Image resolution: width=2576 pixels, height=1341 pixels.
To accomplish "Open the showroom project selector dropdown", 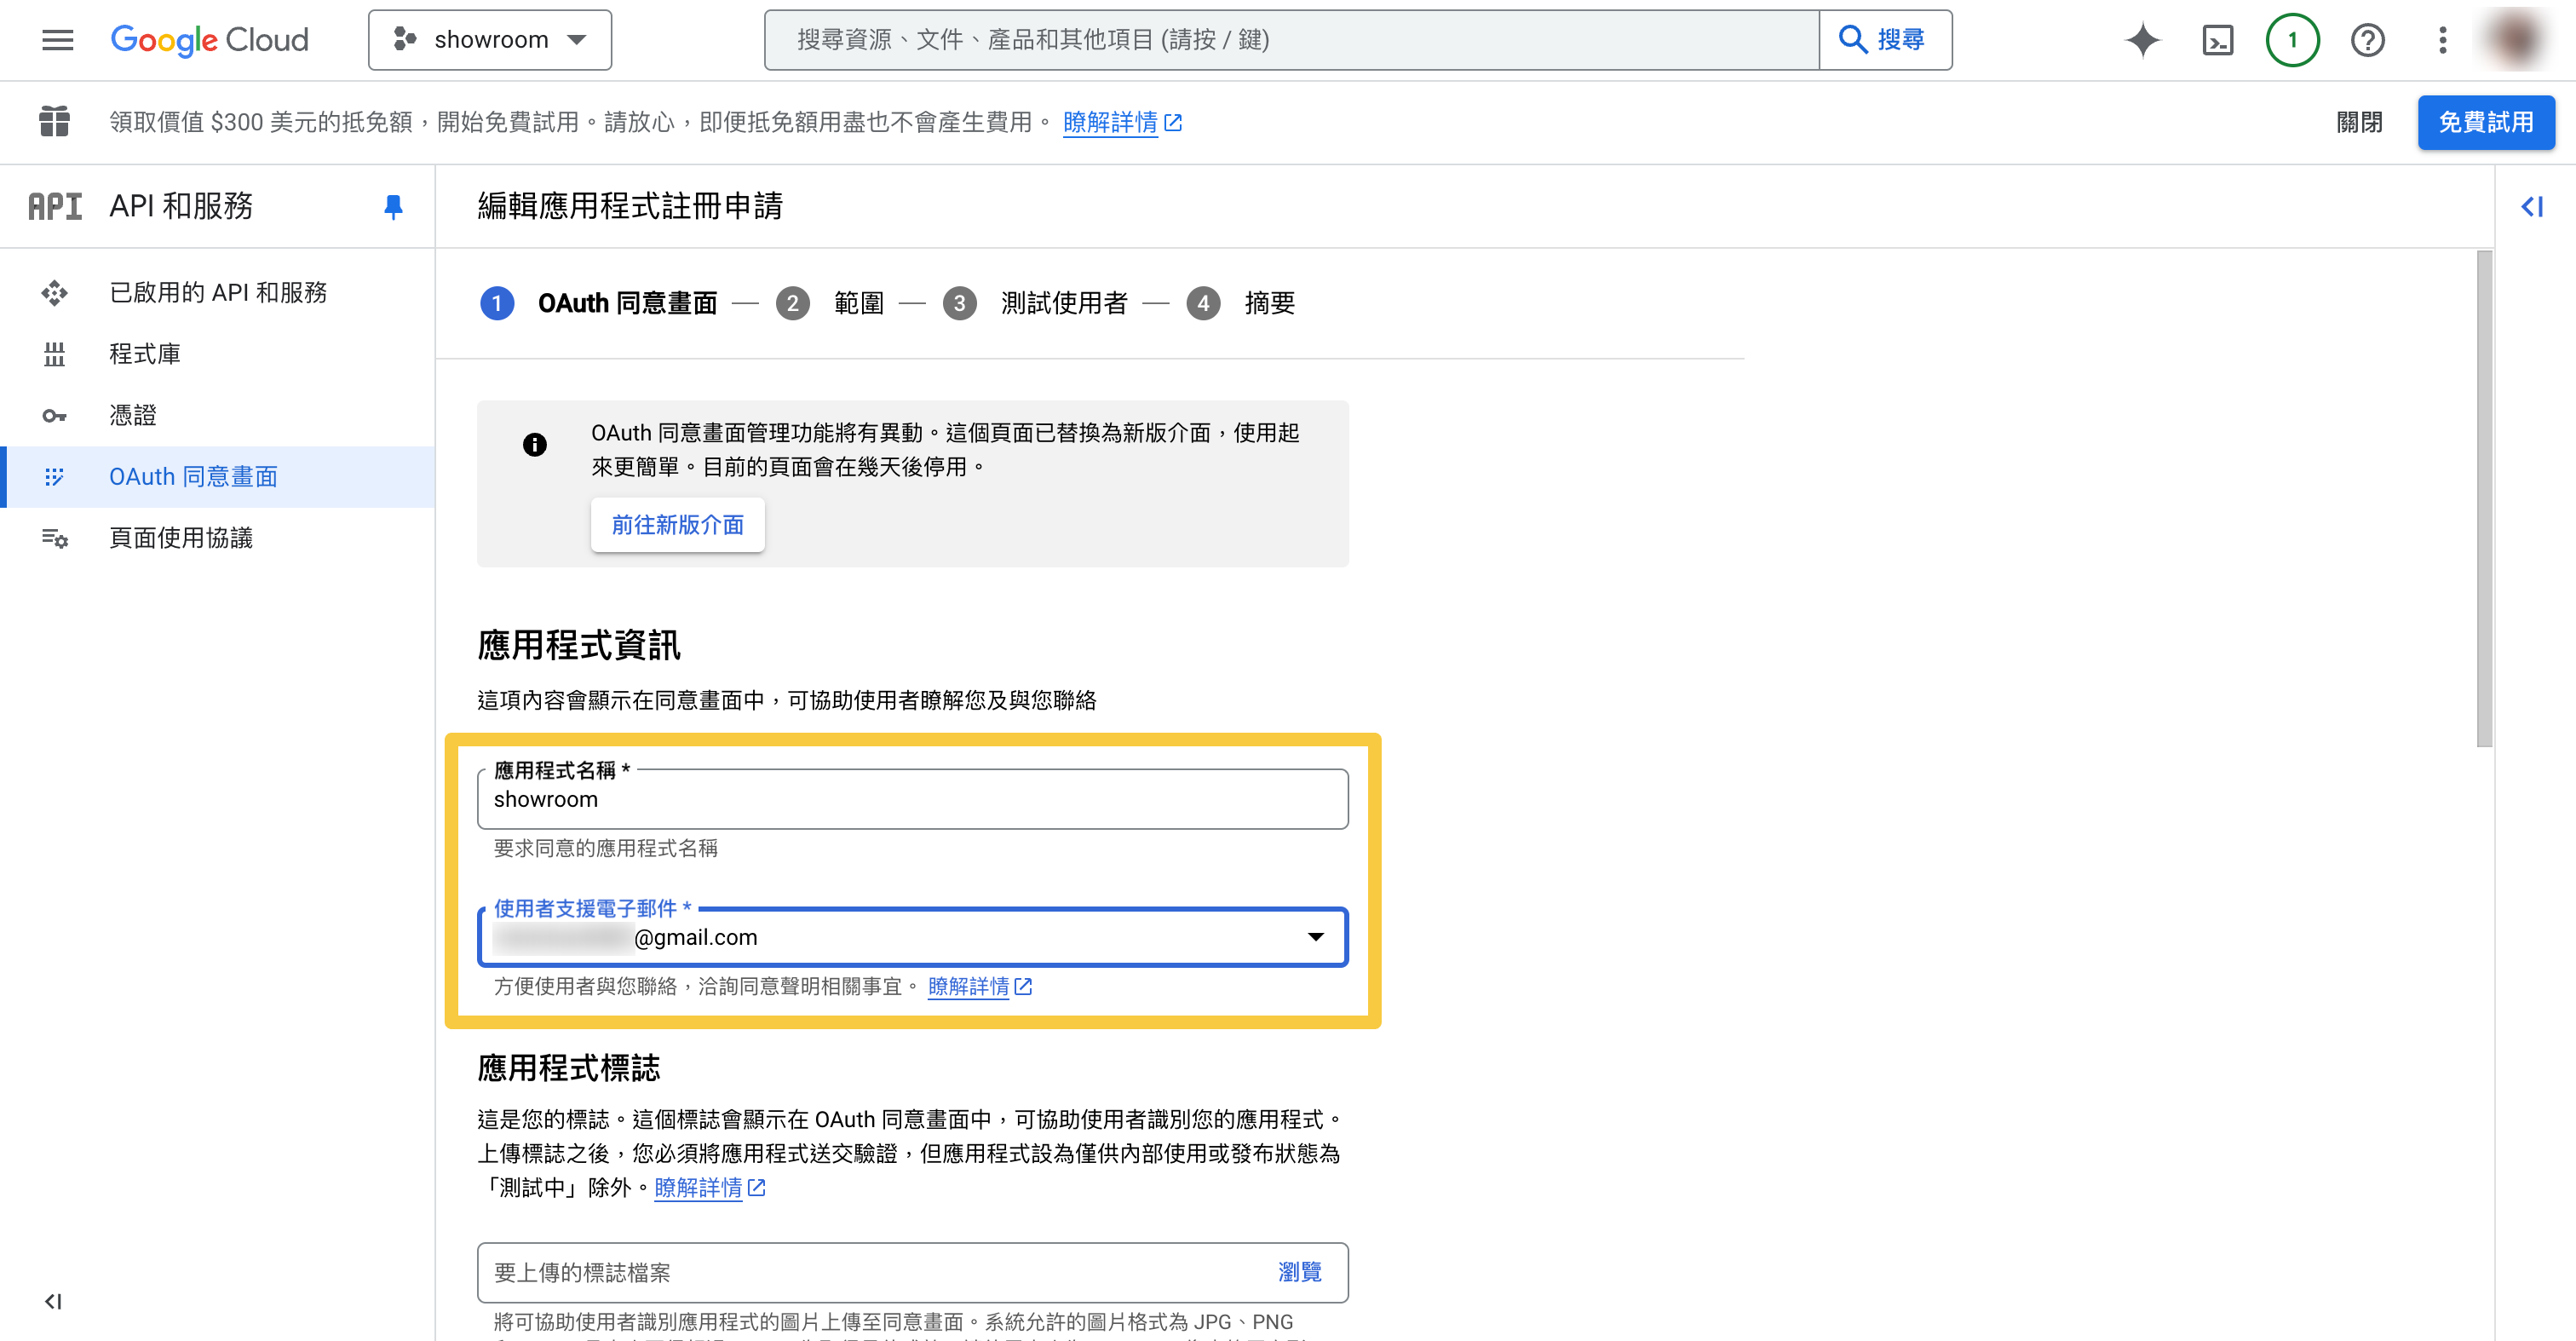I will [489, 40].
